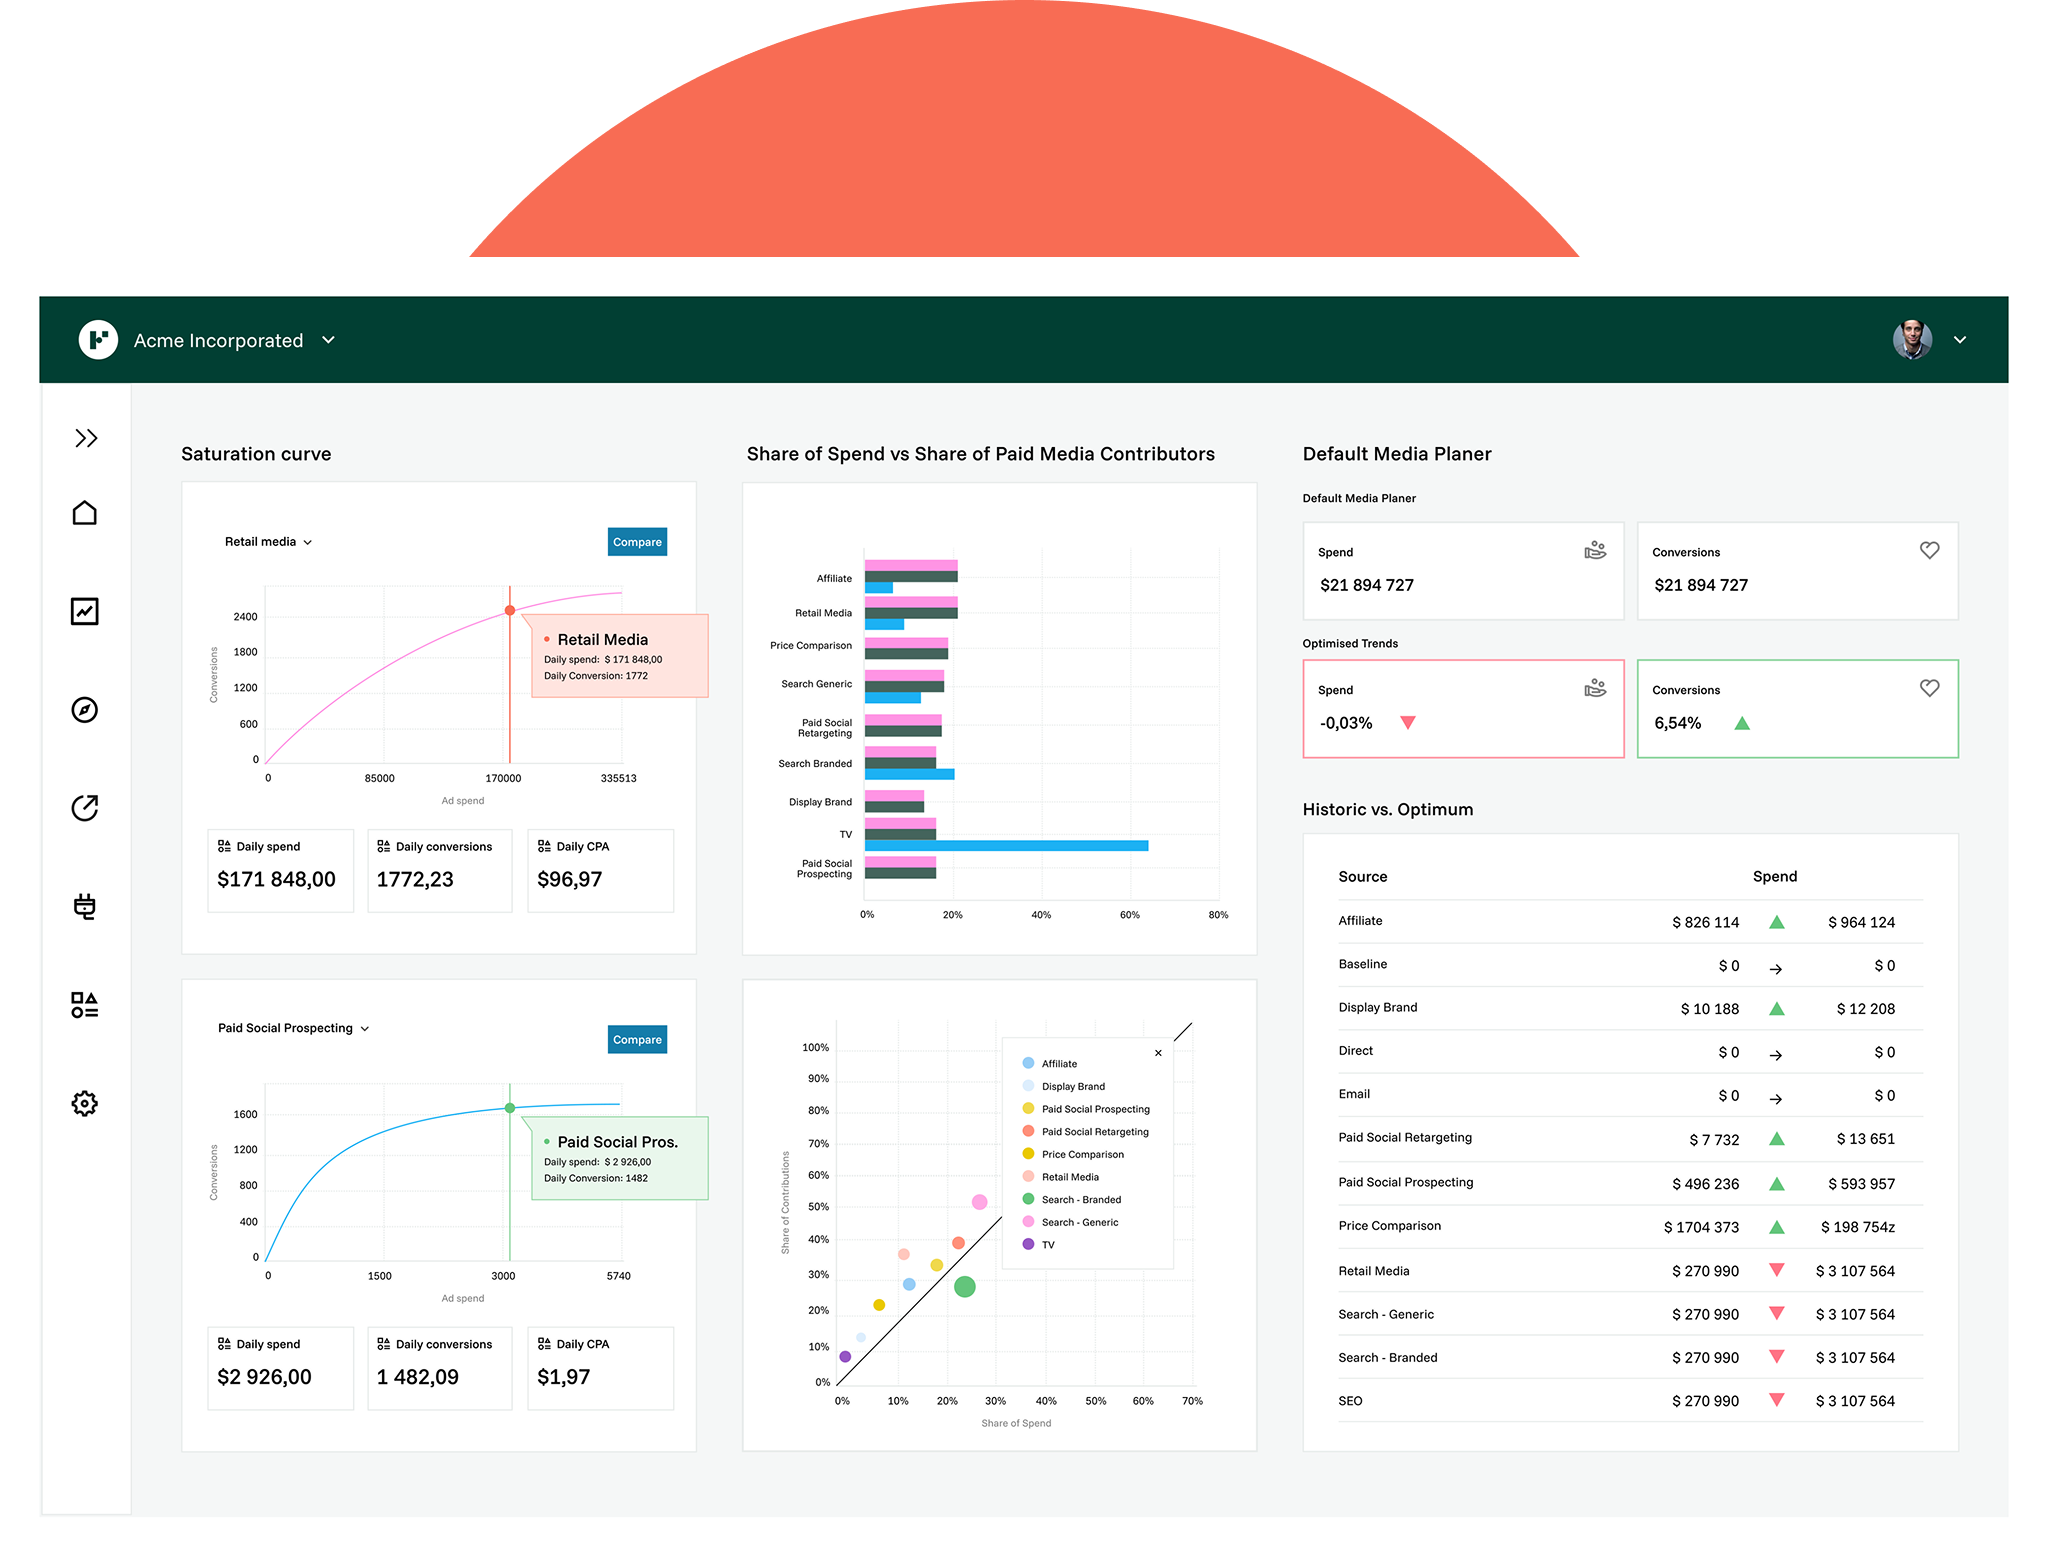Click the compass explore sidebar icon
Image resolution: width=2048 pixels, height=1557 pixels.
click(85, 710)
